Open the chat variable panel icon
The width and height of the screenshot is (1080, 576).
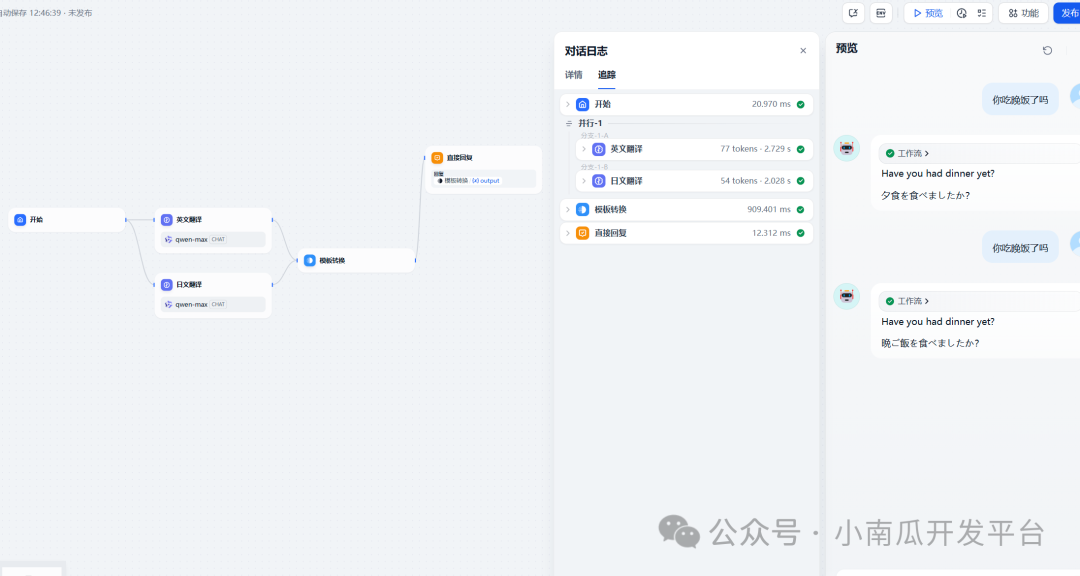(853, 13)
